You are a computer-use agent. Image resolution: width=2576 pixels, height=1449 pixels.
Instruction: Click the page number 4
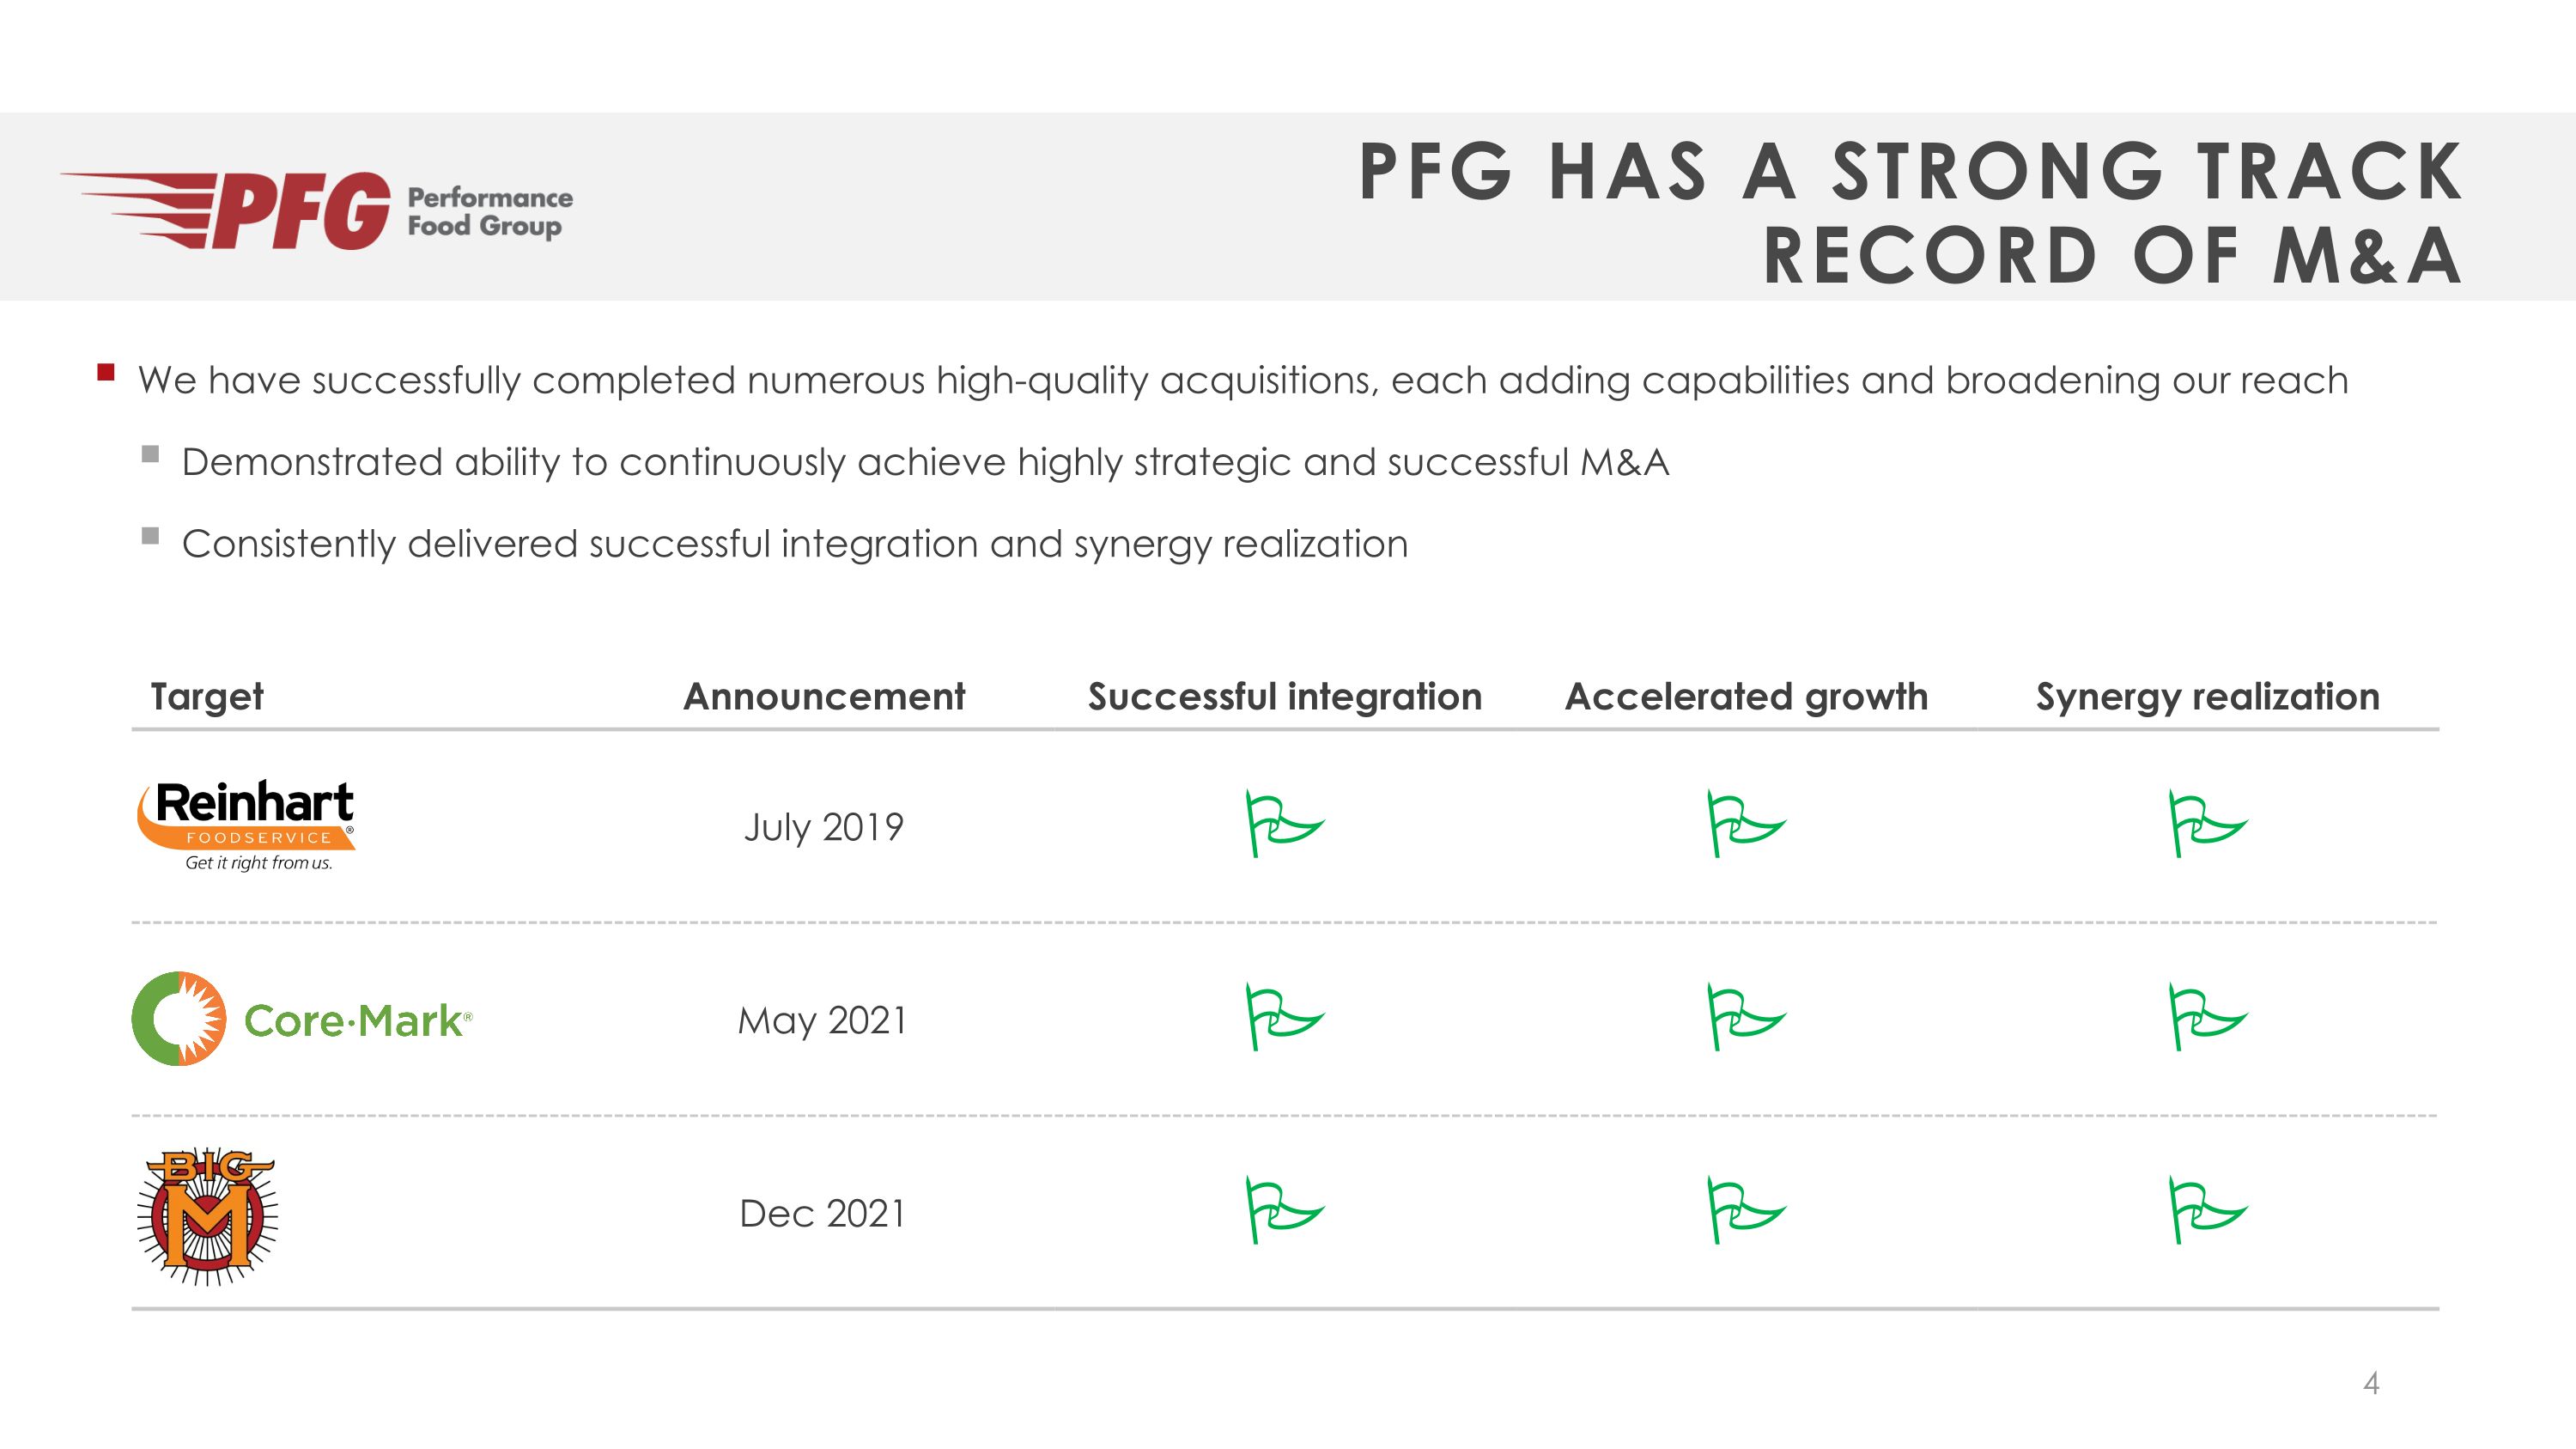(x=2370, y=1384)
